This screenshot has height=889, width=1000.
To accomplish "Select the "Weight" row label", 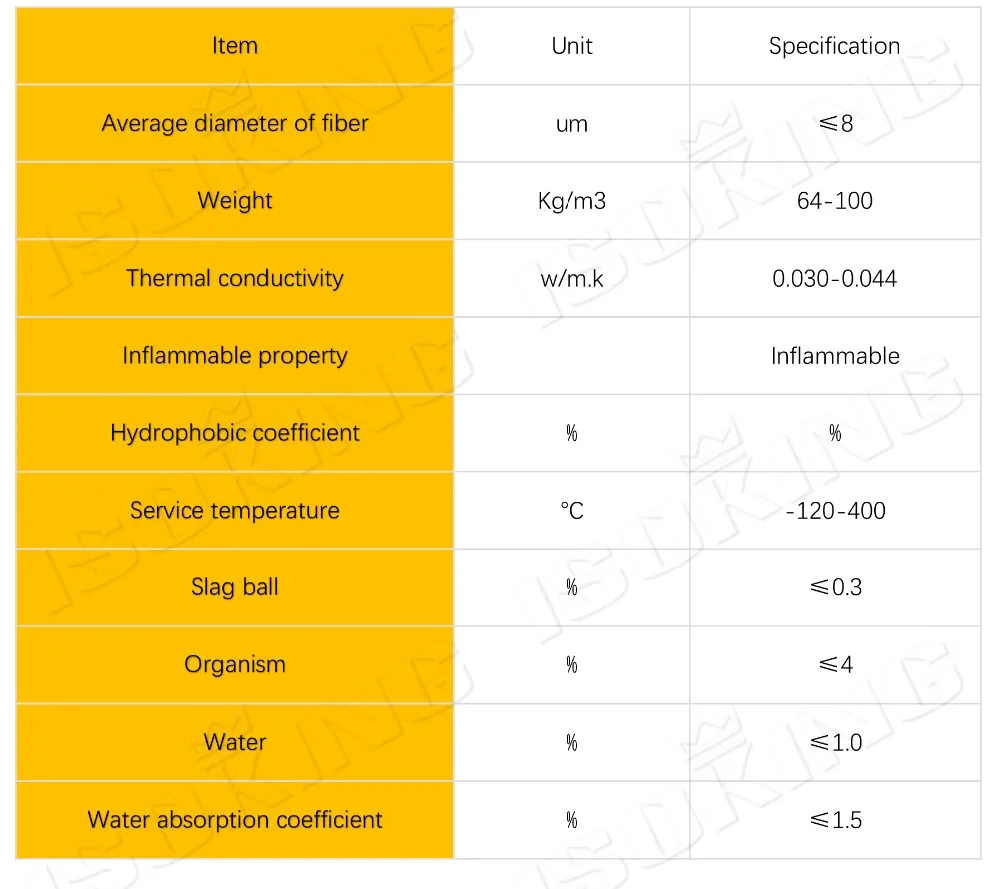I will pyautogui.click(x=235, y=201).
